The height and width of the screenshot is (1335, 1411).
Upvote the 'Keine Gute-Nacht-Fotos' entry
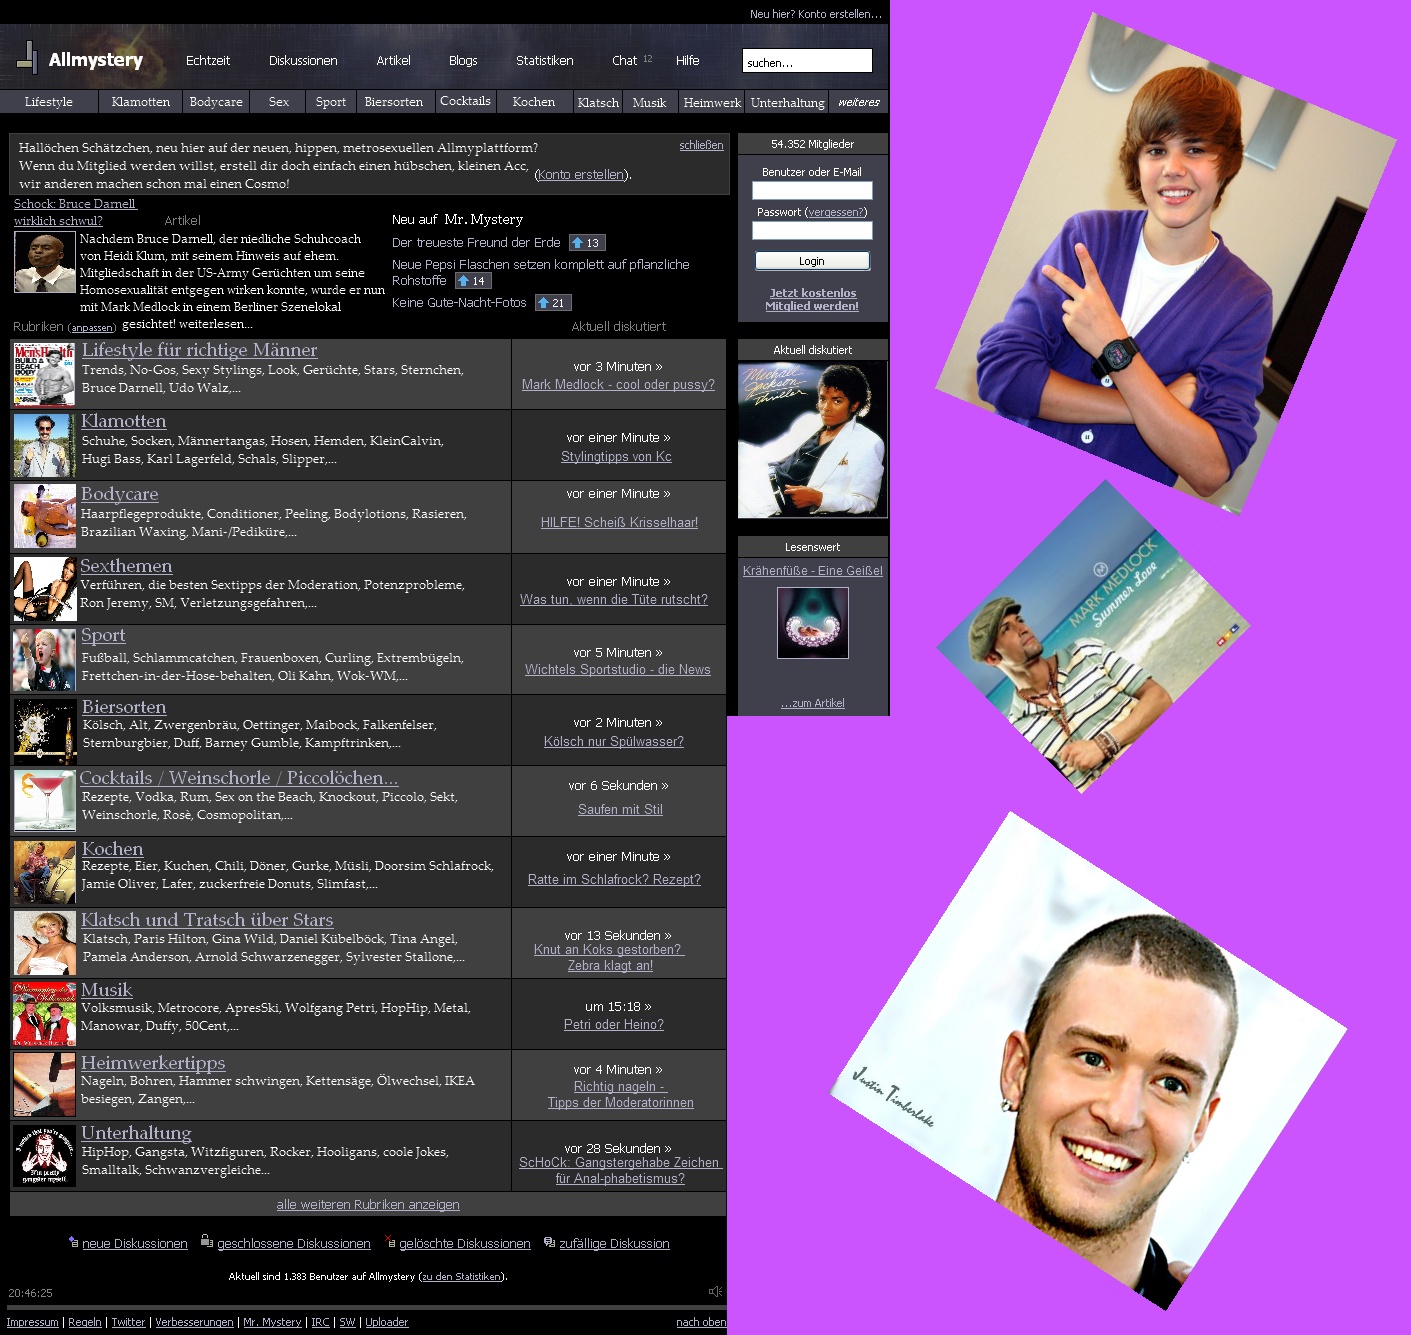[543, 303]
